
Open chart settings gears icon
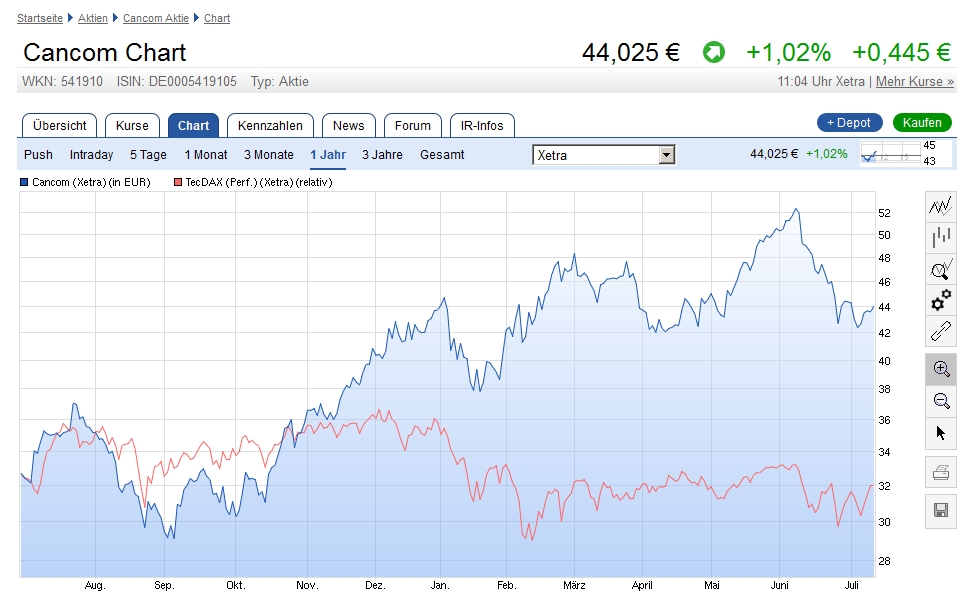(940, 300)
